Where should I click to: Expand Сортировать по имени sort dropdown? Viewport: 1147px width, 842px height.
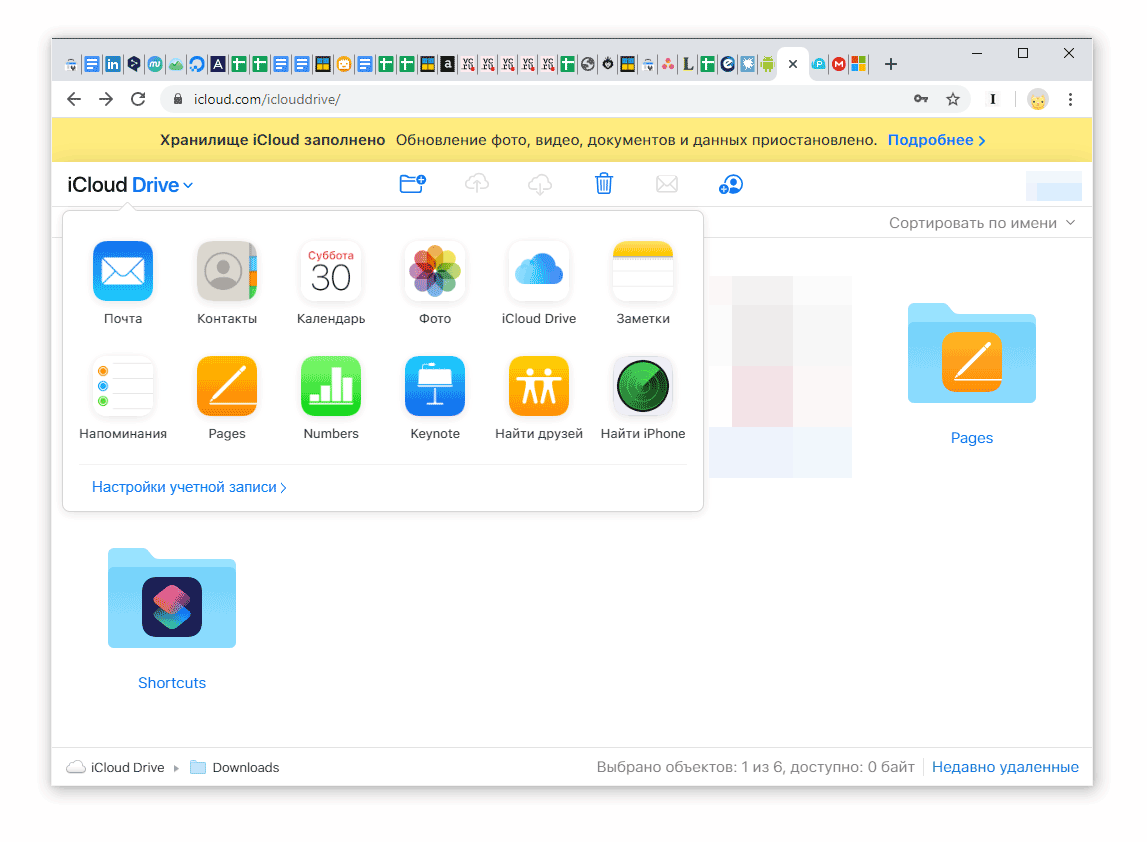[x=982, y=223]
